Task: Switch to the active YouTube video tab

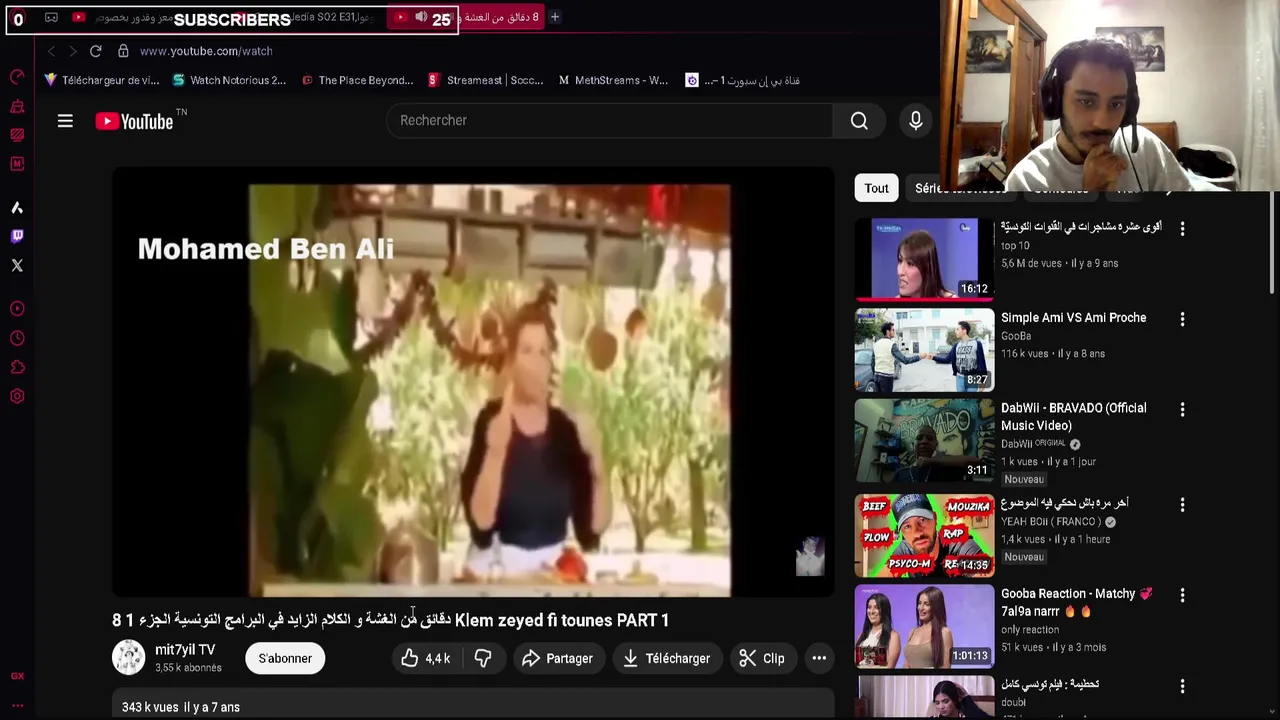Action: click(466, 17)
